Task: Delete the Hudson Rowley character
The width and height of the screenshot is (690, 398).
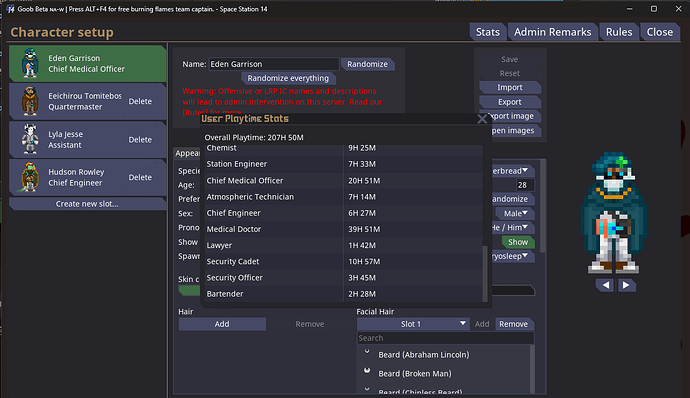Action: [x=140, y=177]
